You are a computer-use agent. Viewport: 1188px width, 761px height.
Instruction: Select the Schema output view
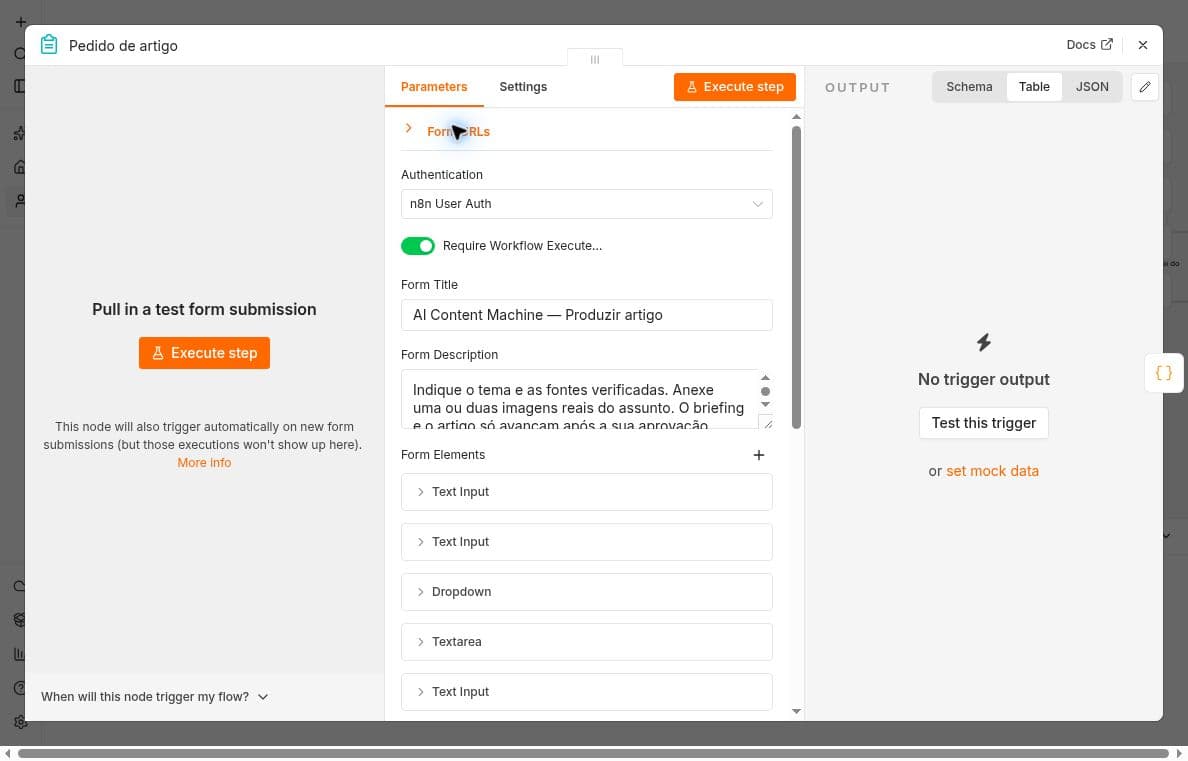point(969,86)
